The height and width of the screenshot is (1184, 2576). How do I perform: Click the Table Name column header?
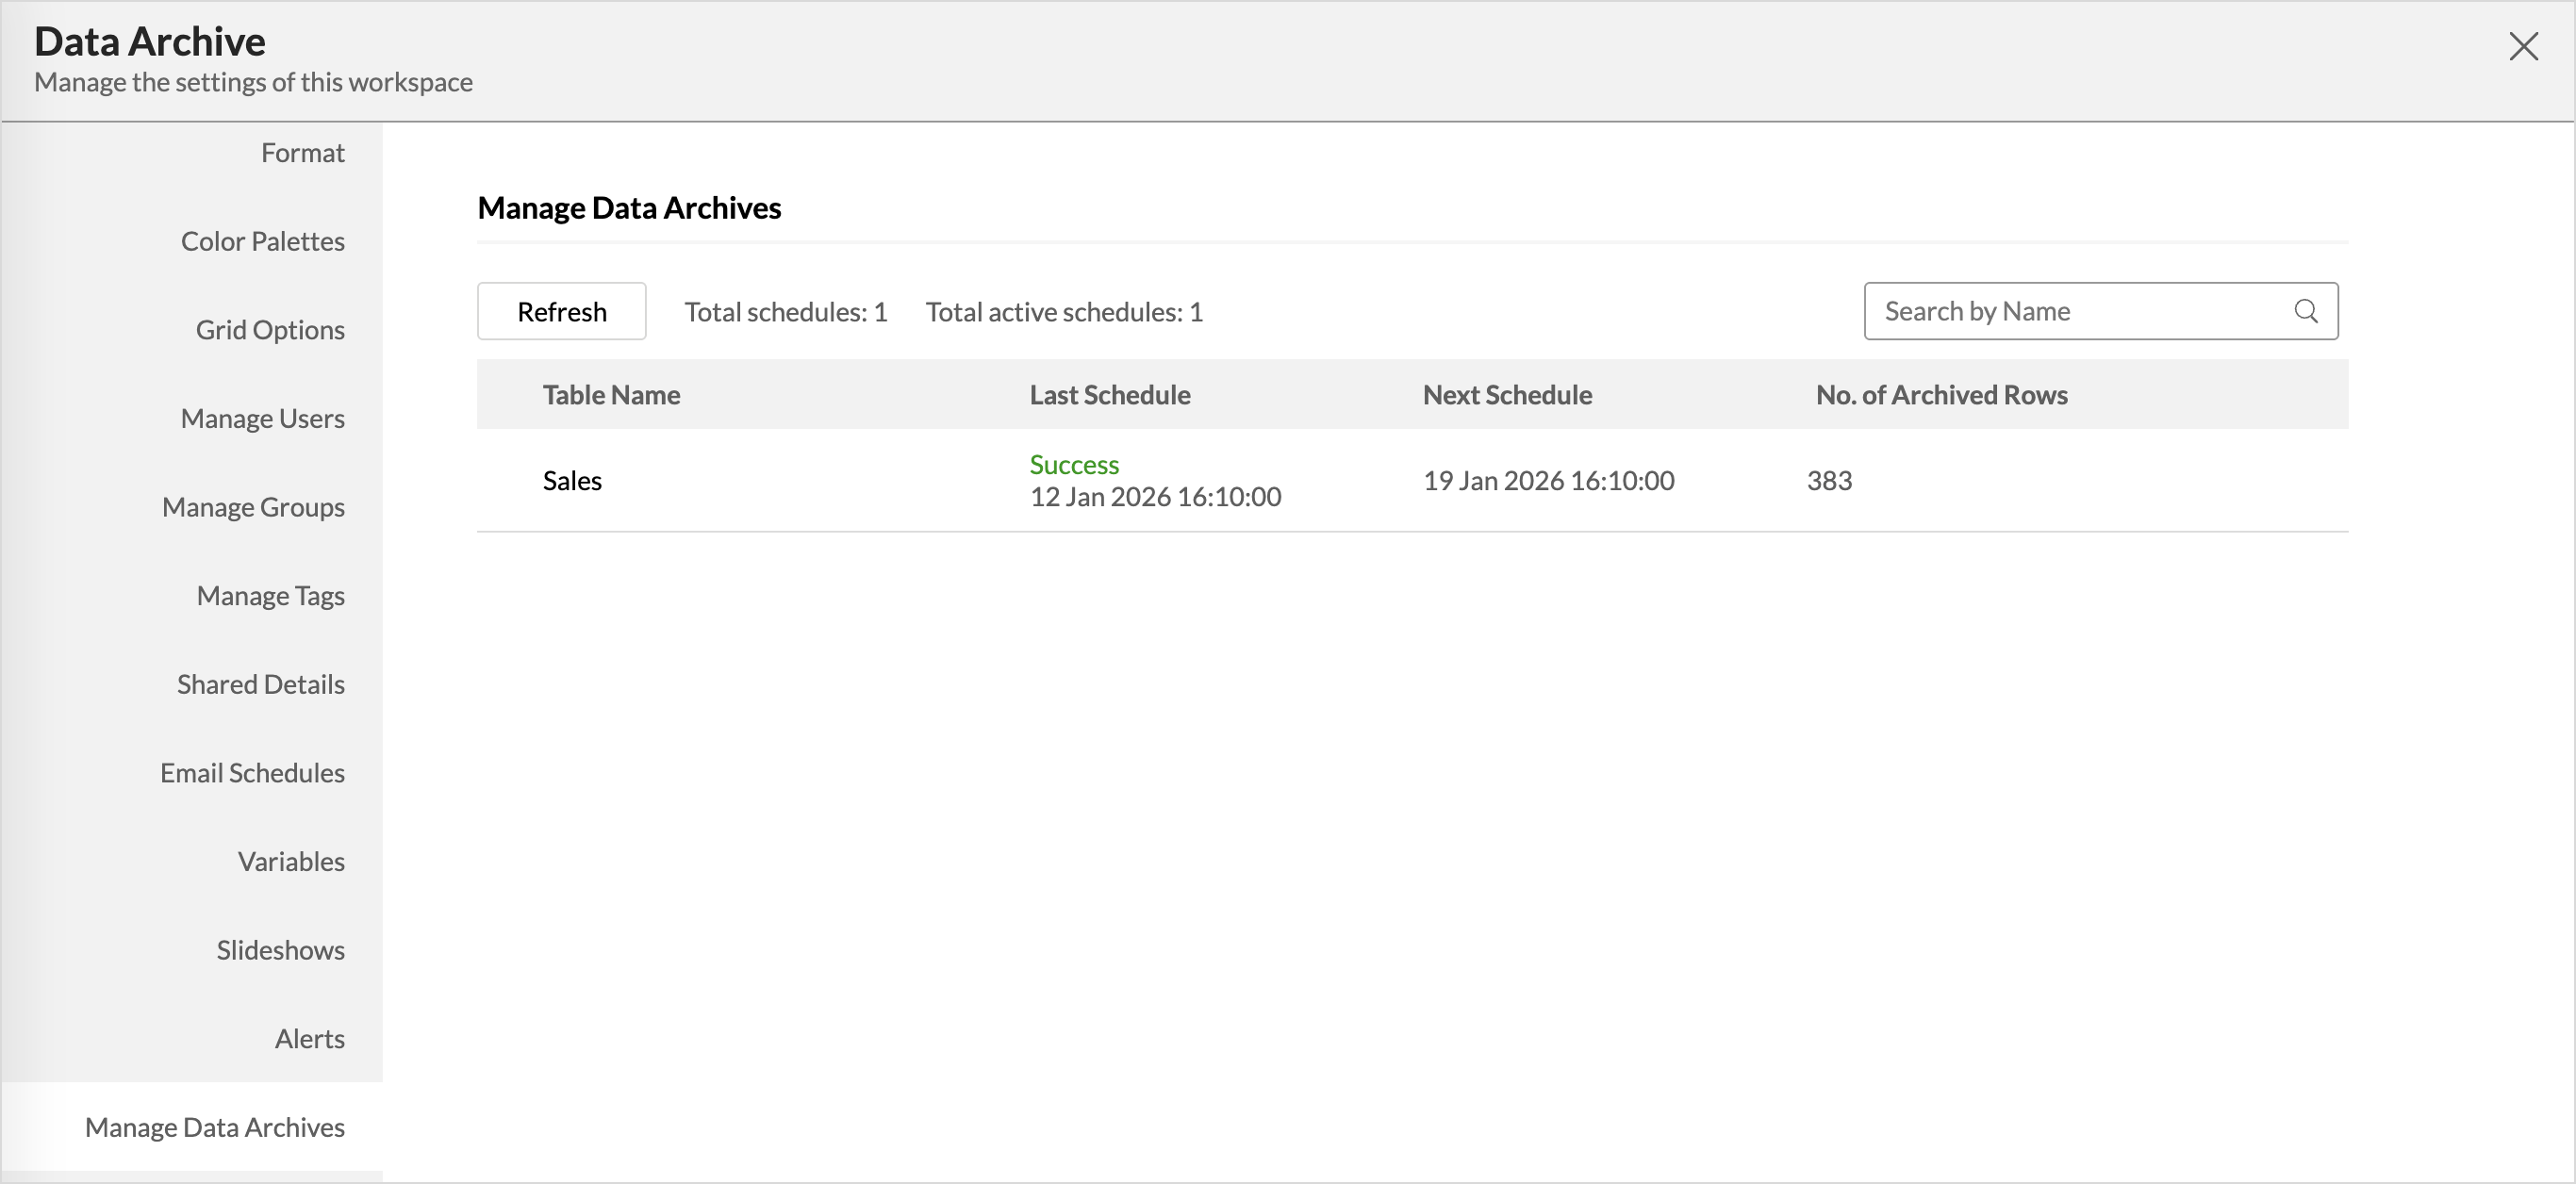coord(611,395)
